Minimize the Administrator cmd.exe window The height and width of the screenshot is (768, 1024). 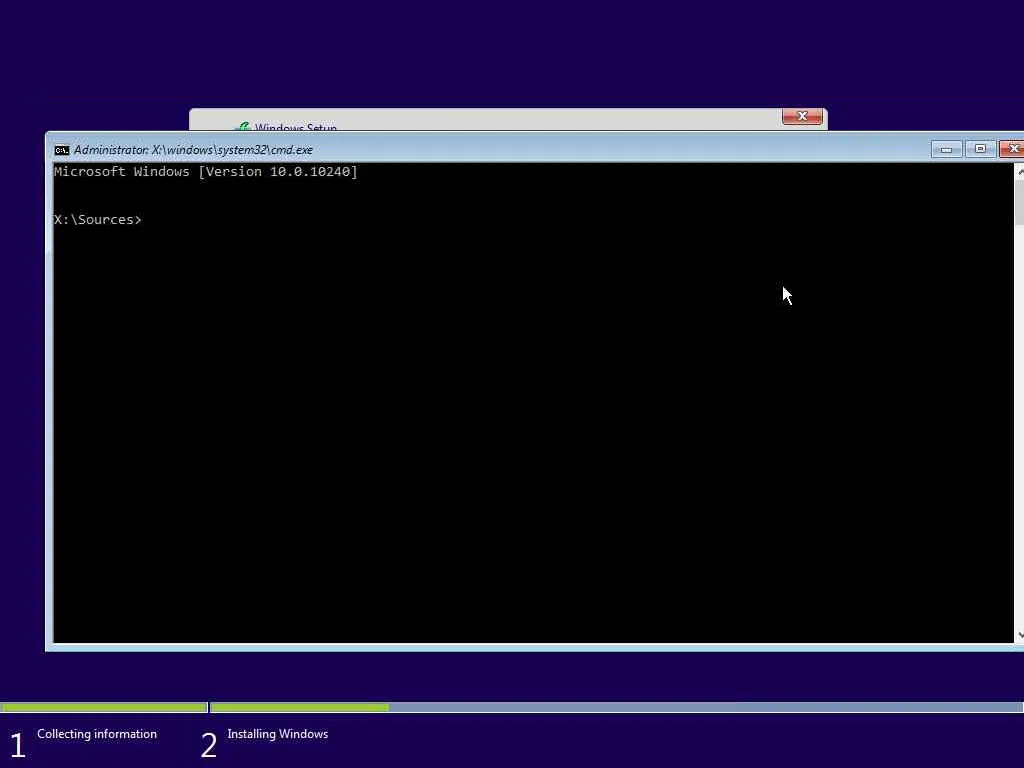click(x=946, y=150)
